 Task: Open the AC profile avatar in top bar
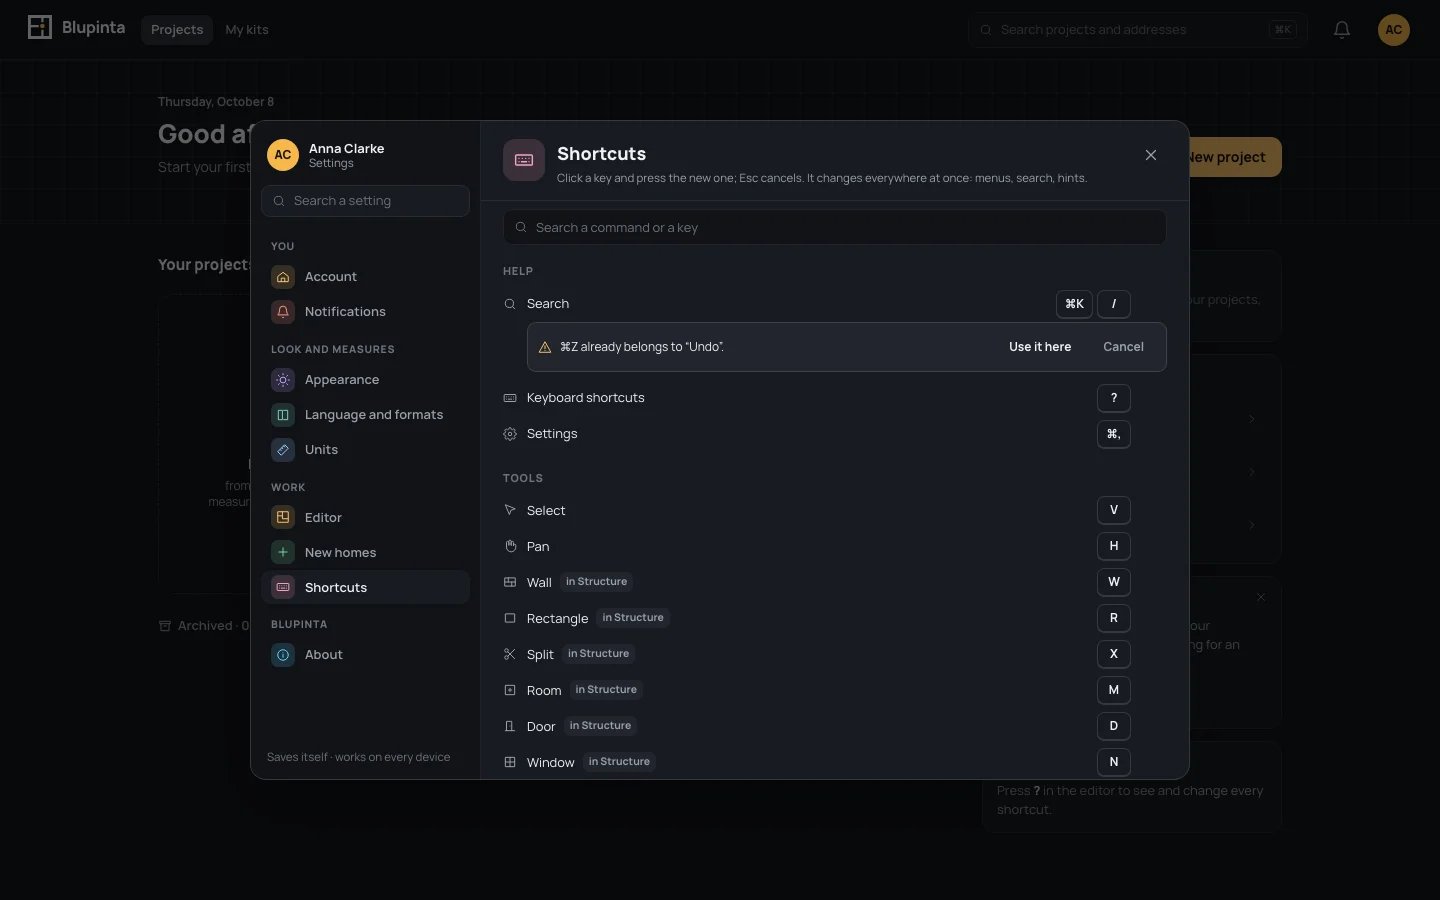(1394, 30)
